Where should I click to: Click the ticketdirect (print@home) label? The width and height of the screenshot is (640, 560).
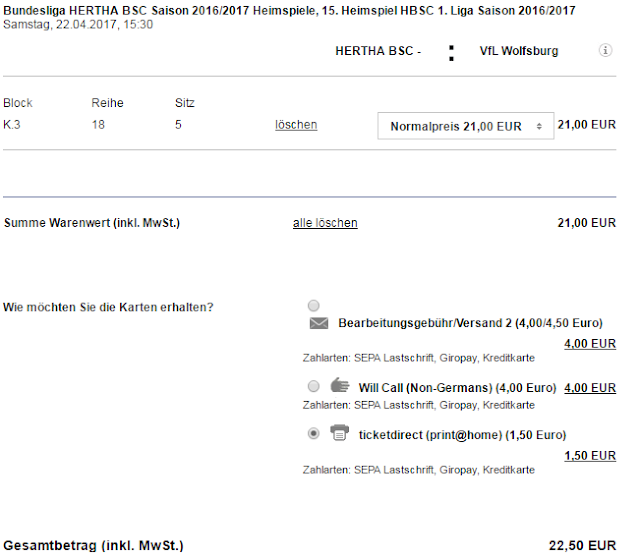462,435
